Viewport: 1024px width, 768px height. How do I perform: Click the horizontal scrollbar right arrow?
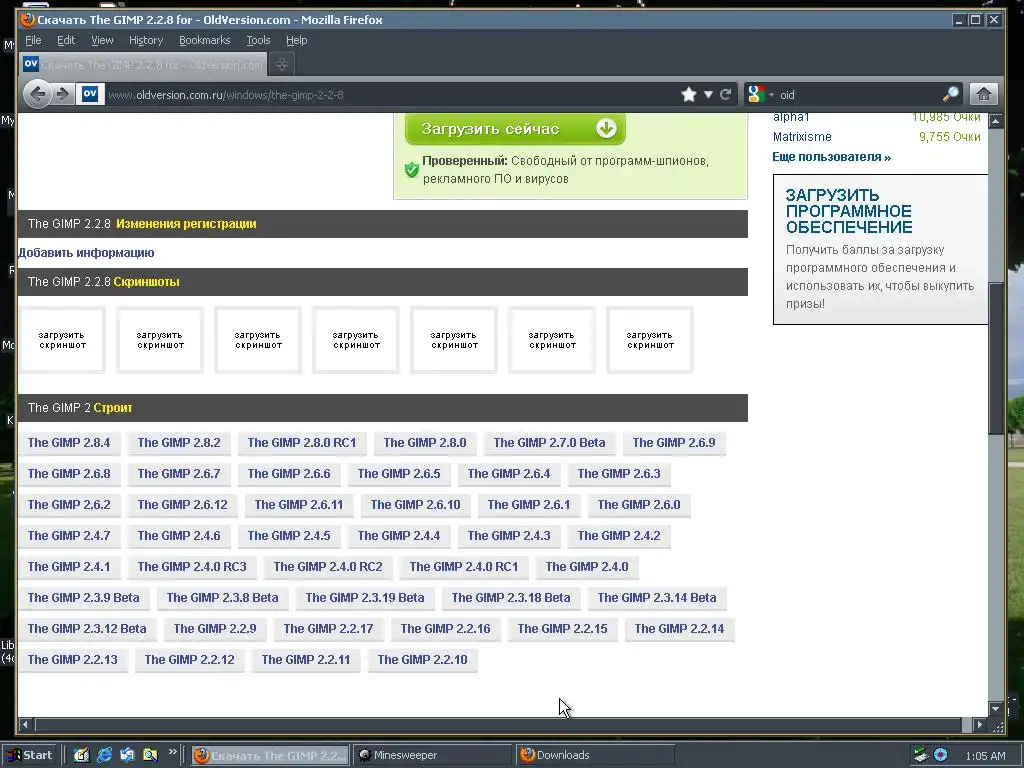(x=979, y=724)
